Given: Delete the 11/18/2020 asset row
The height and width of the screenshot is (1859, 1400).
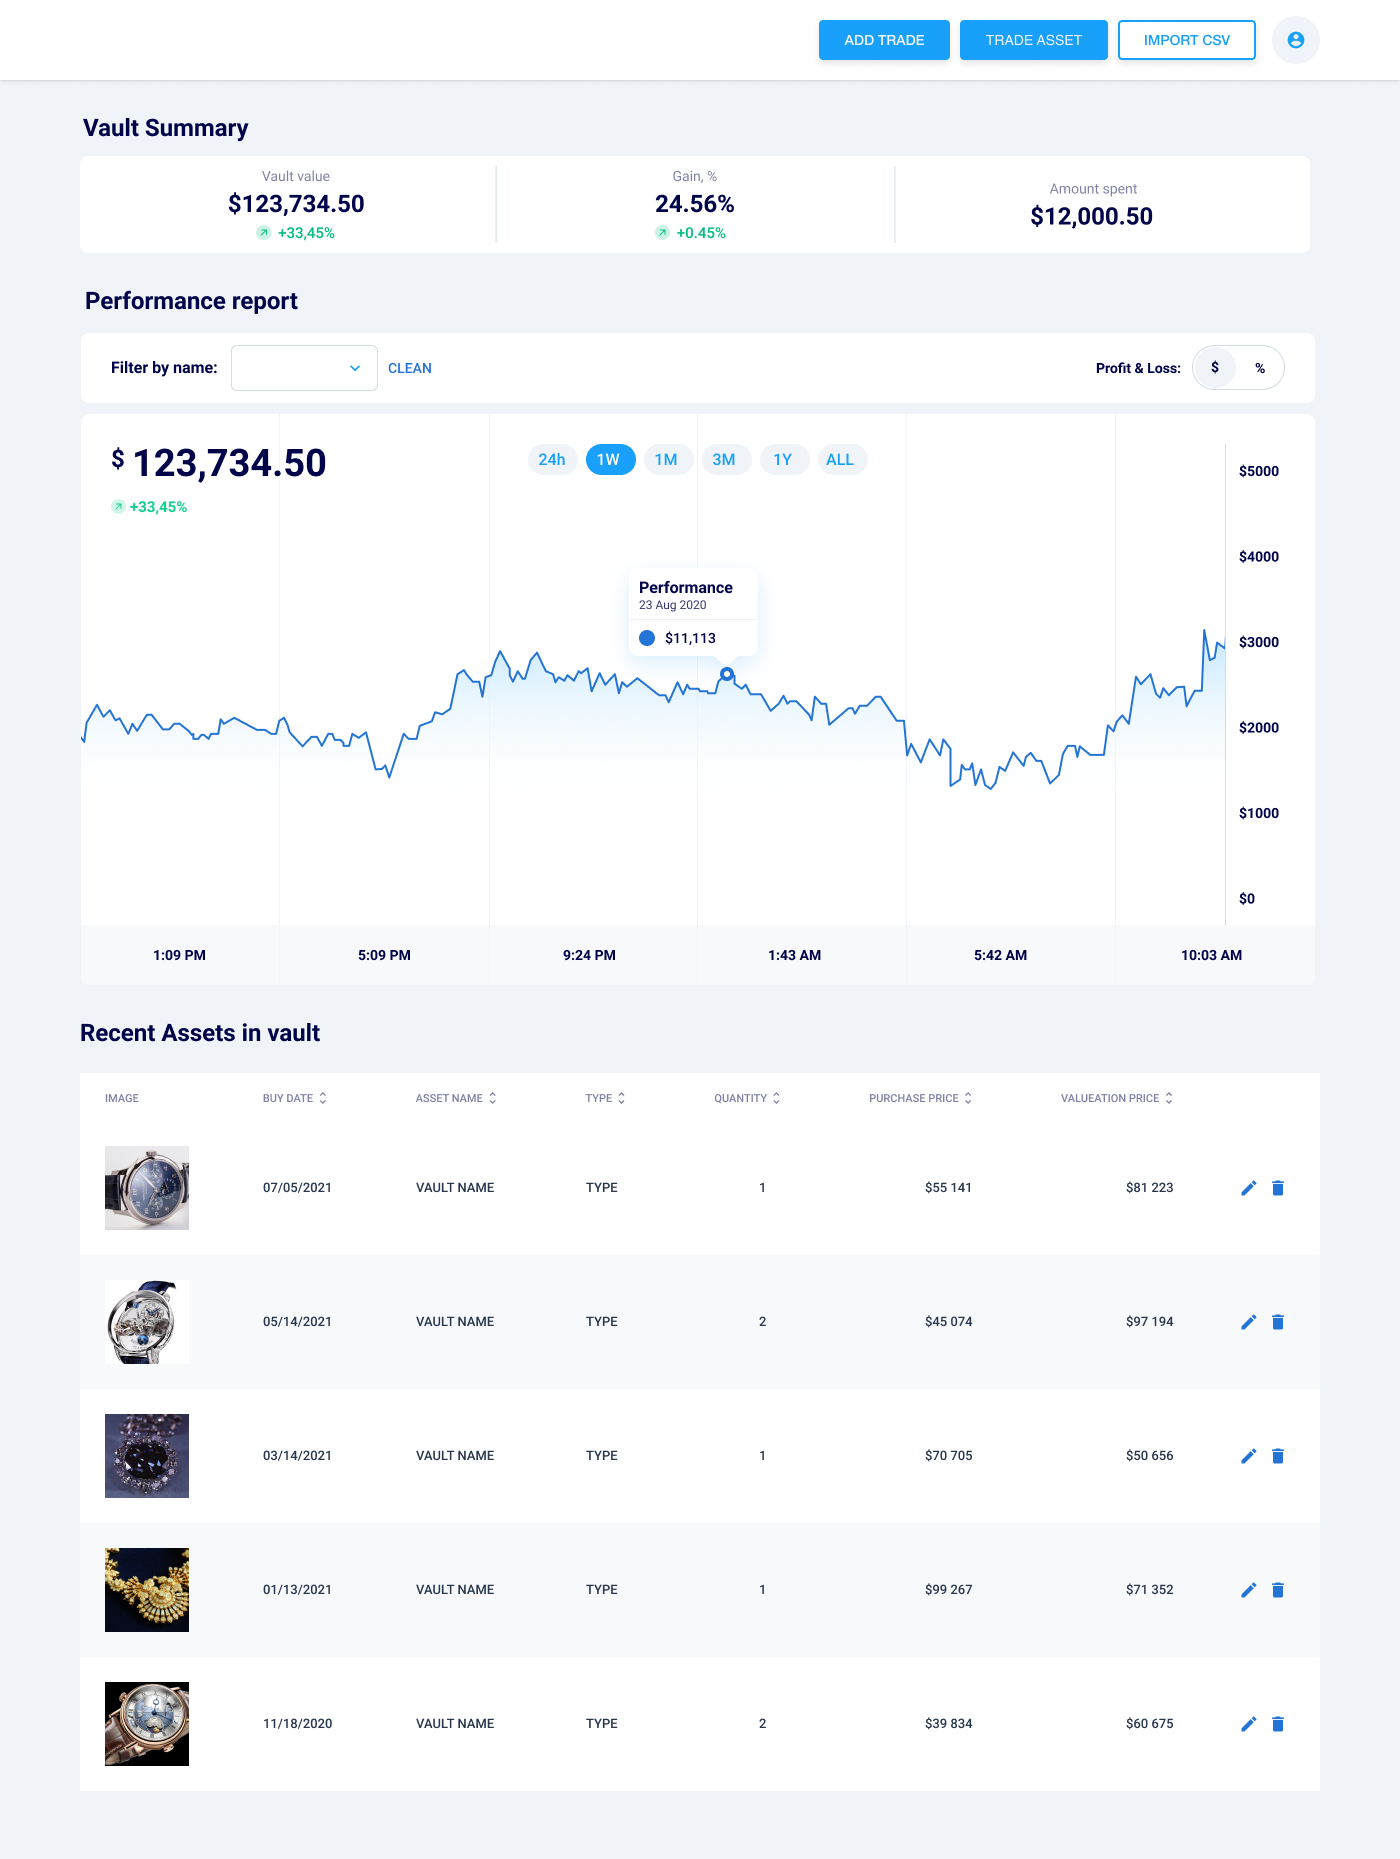Looking at the screenshot, I should [1278, 1724].
